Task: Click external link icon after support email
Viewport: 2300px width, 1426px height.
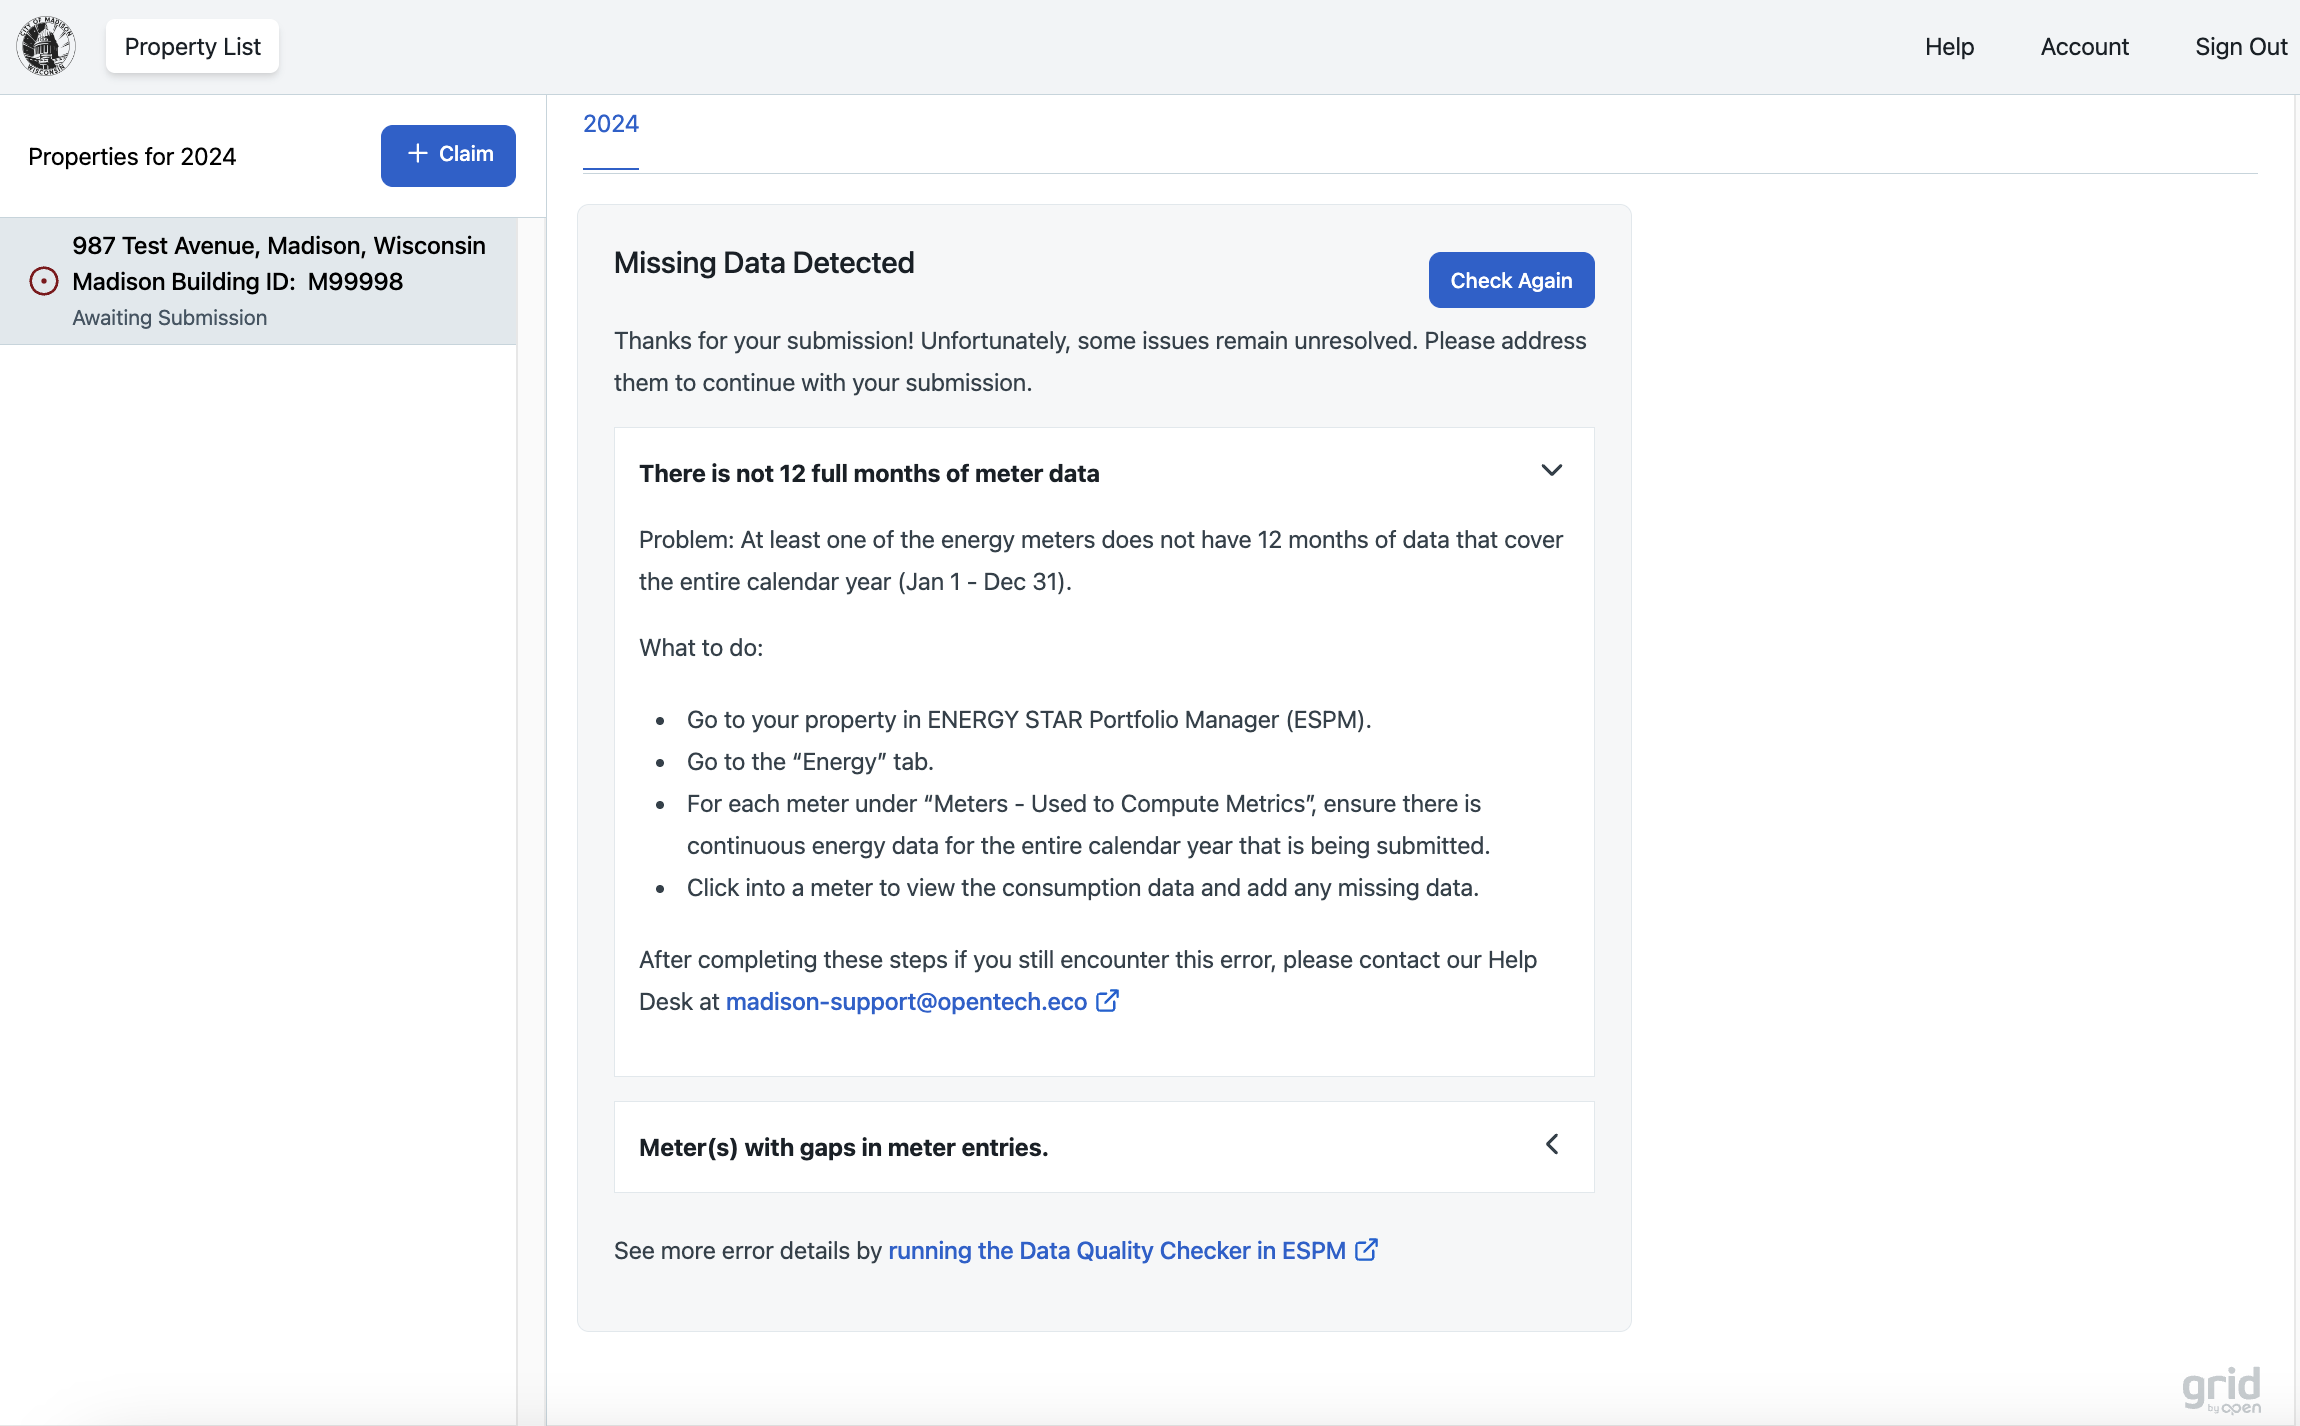Action: point(1107,1001)
